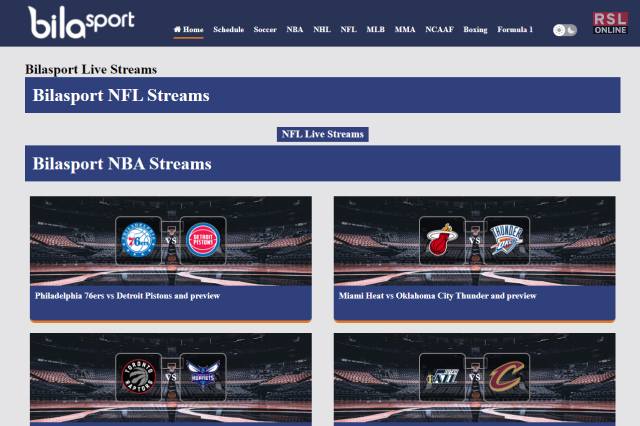Click the Detroit Pistons team logo
The width and height of the screenshot is (640, 426).
click(203, 240)
